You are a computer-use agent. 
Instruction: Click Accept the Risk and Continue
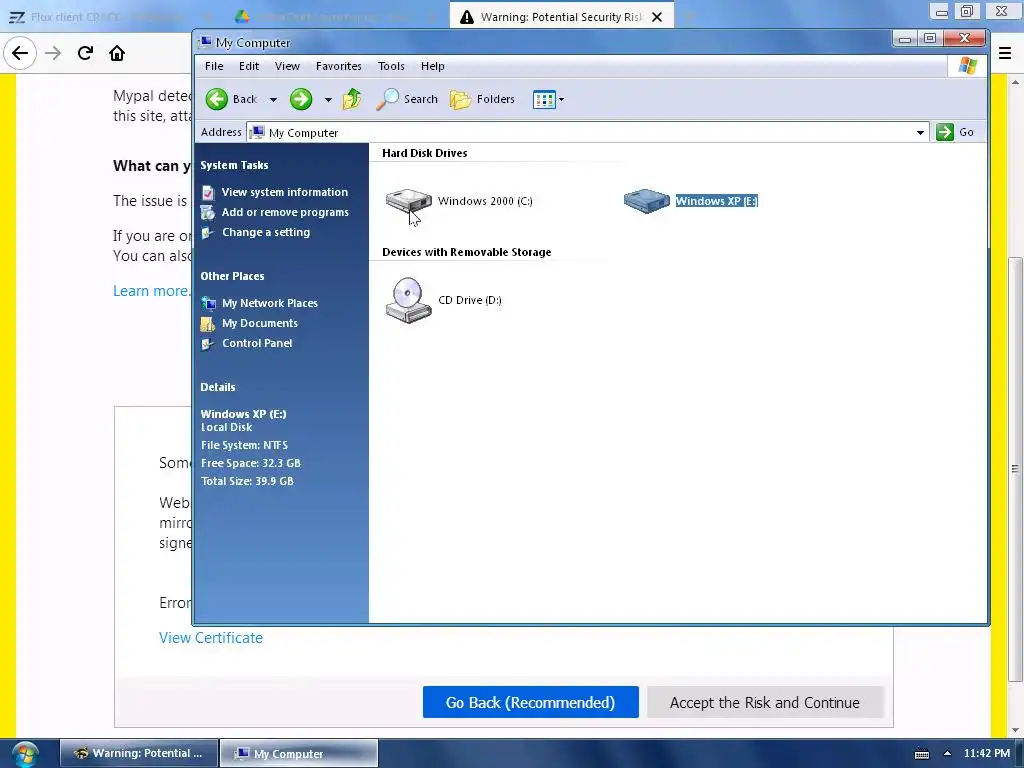pyautogui.click(x=765, y=703)
